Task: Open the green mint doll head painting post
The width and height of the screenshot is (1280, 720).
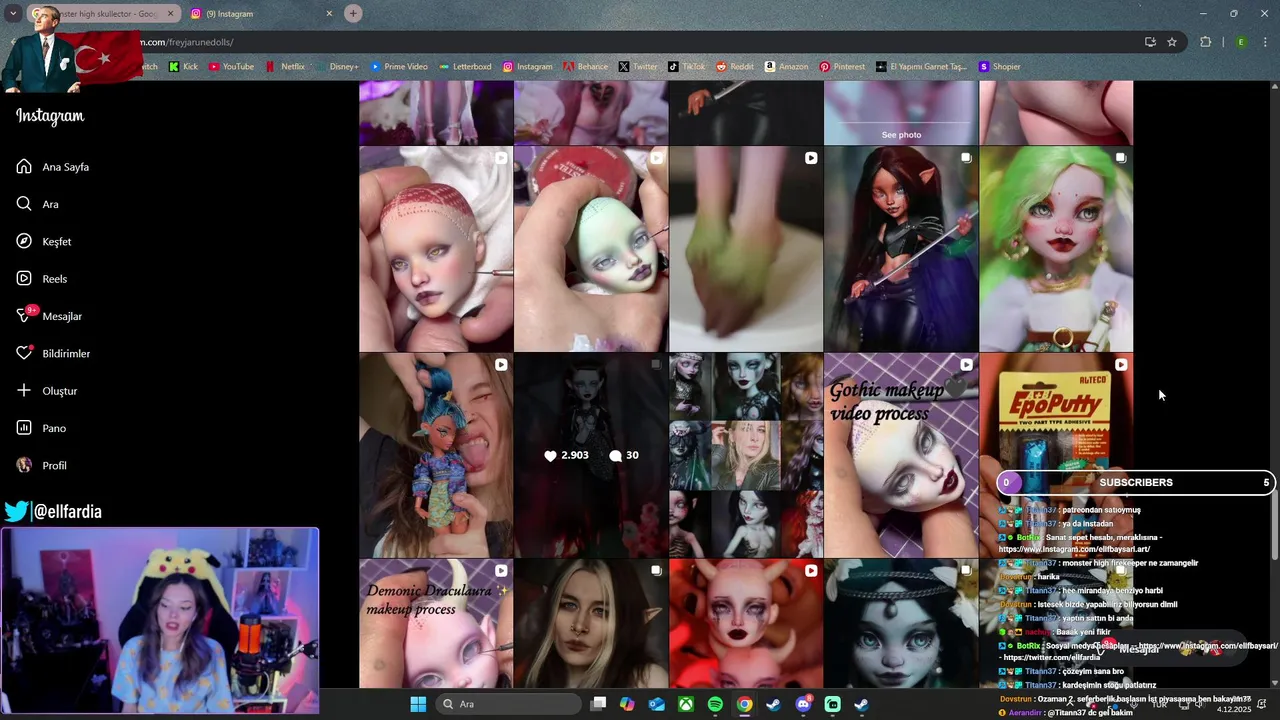Action: point(591,249)
